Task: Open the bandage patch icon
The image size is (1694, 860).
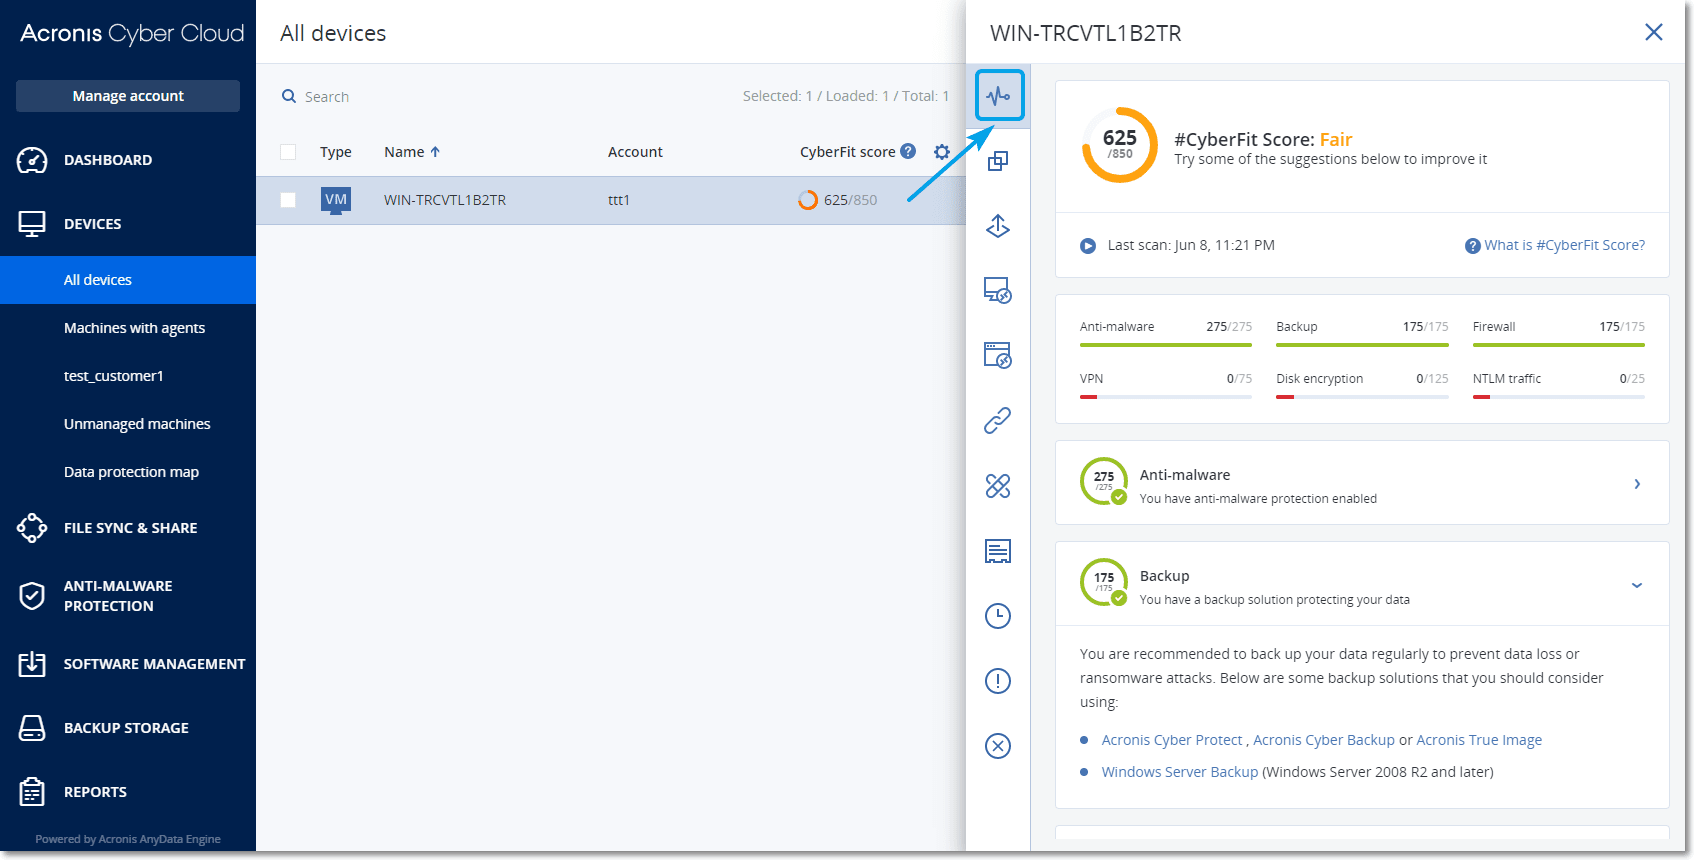Action: pyautogui.click(x=998, y=486)
